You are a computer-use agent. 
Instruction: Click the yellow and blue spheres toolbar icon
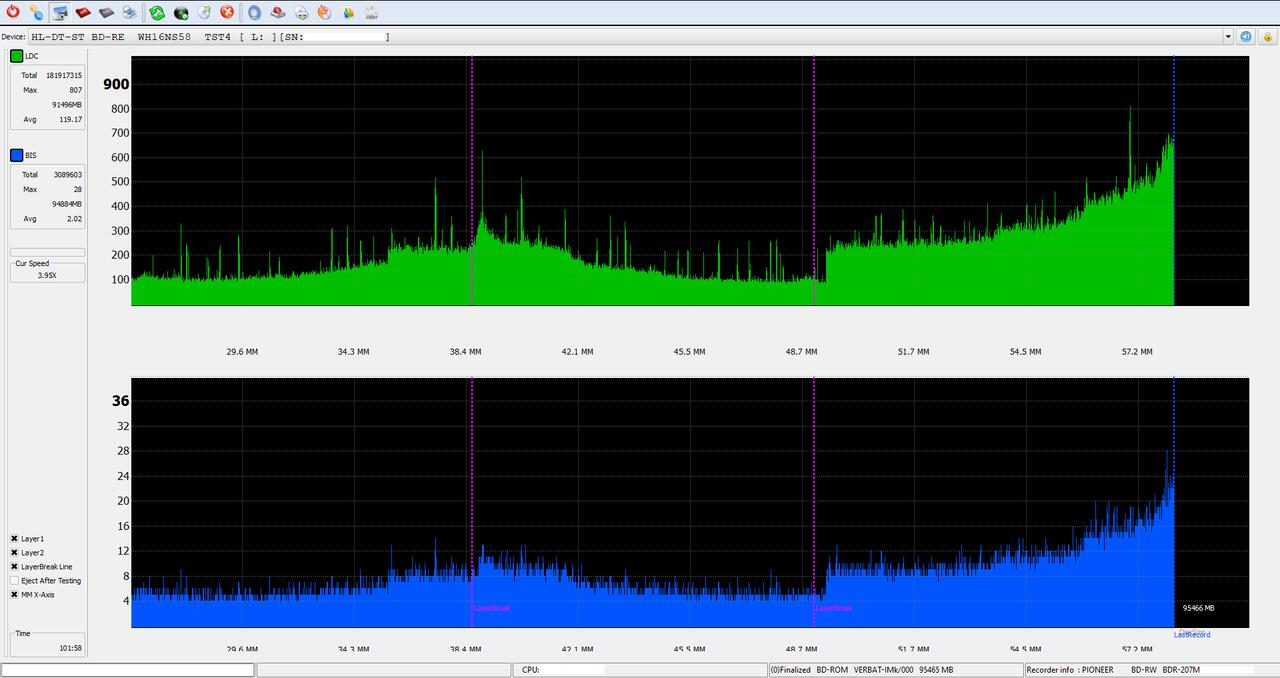(36, 13)
